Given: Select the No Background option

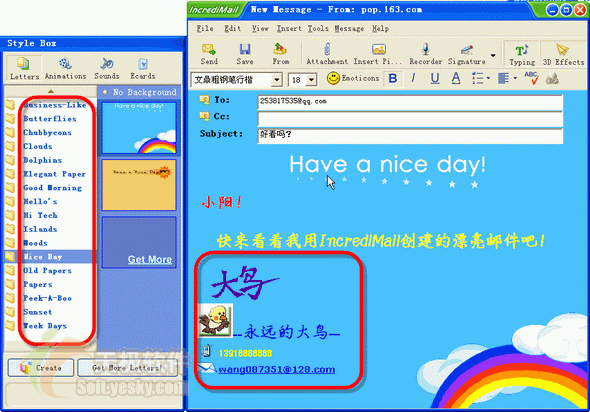Looking at the screenshot, I should point(139,92).
